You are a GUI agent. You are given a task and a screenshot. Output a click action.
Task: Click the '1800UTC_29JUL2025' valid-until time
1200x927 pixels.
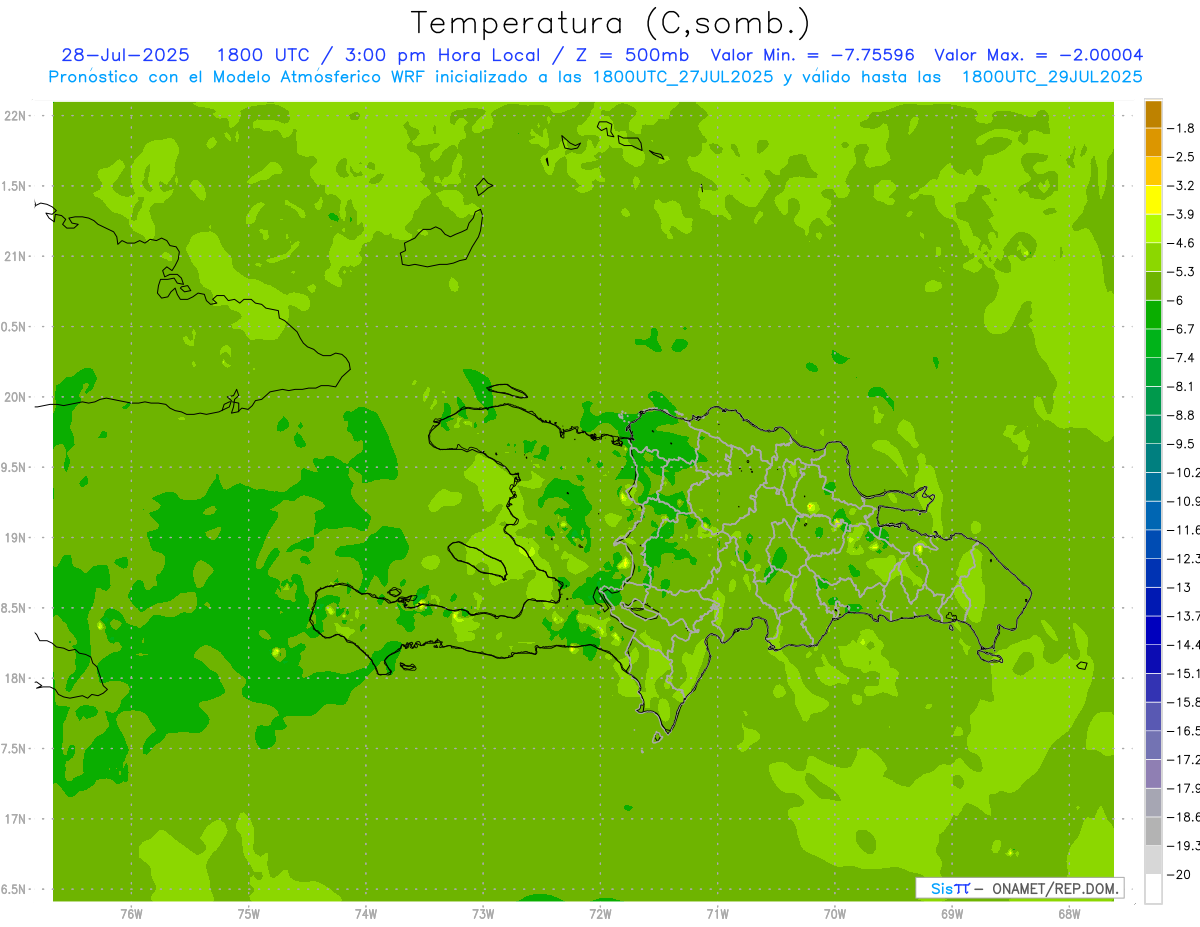pyautogui.click(x=1052, y=77)
